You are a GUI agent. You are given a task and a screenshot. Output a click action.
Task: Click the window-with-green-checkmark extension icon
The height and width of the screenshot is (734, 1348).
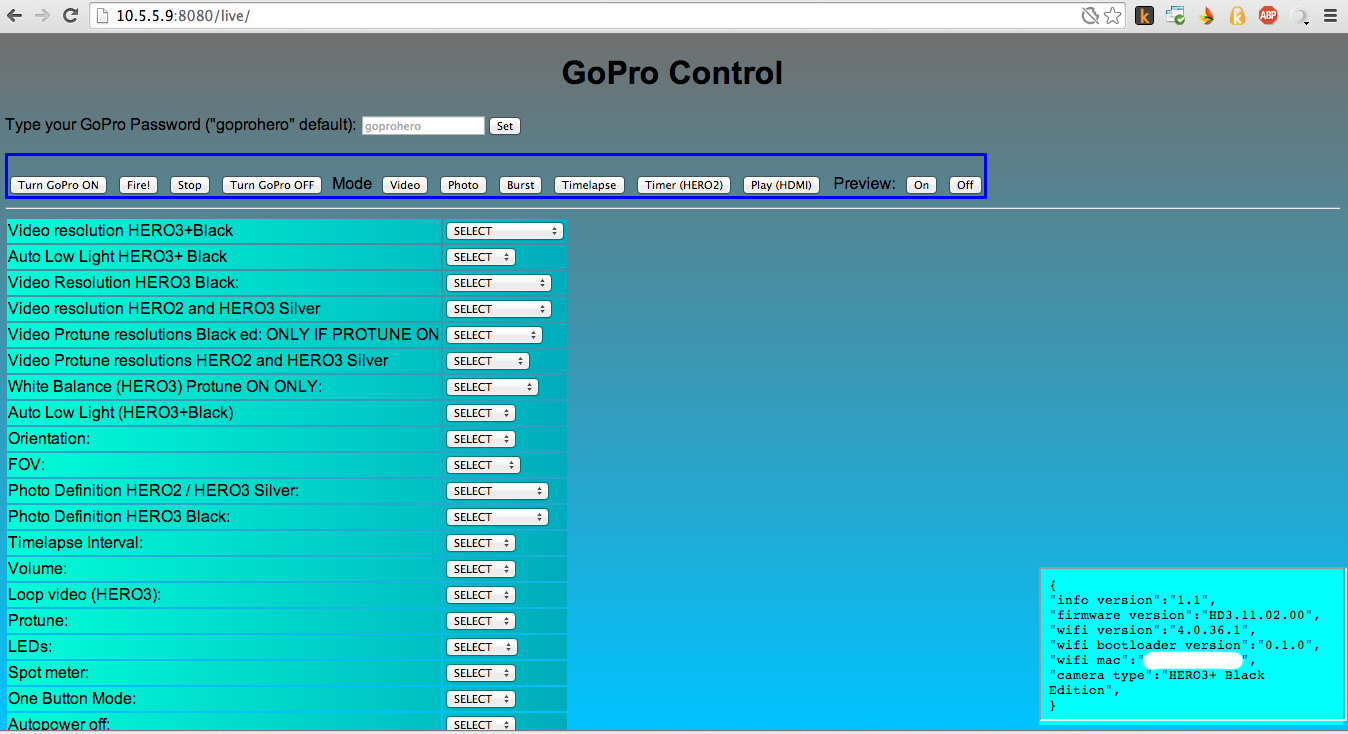pyautogui.click(x=1176, y=16)
